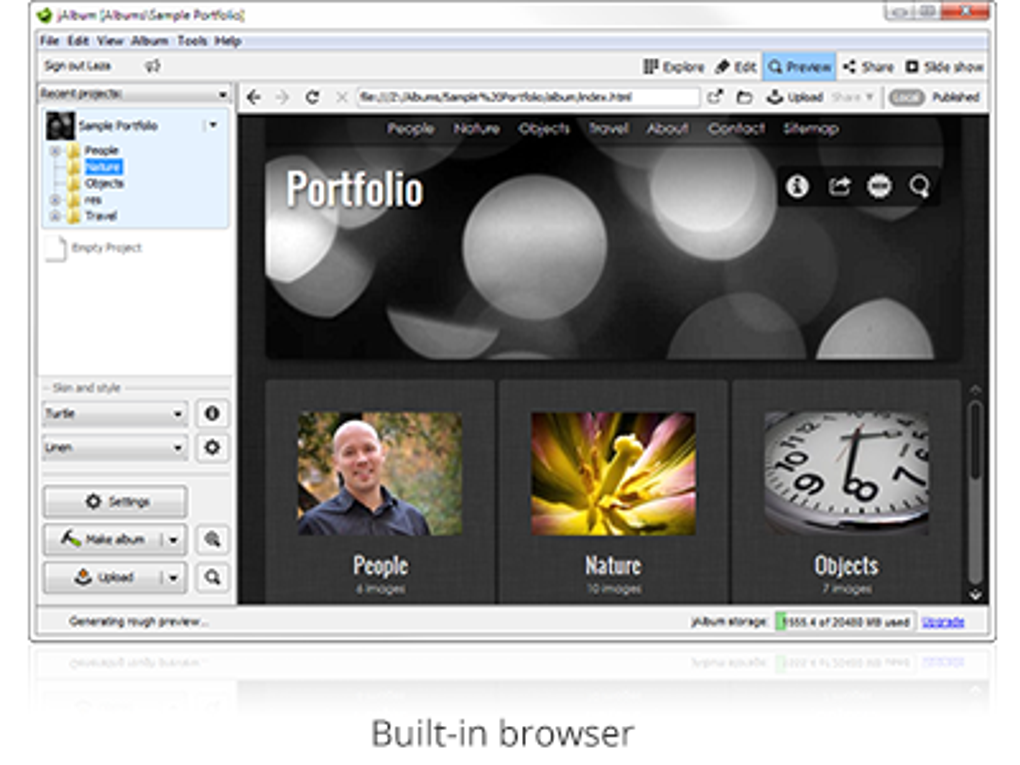The image size is (1020, 765).
Task: Expand the Travel folder
Action: 55,216
